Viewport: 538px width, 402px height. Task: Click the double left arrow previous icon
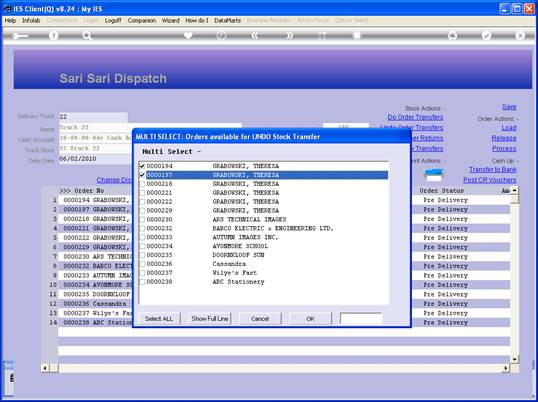(x=254, y=35)
